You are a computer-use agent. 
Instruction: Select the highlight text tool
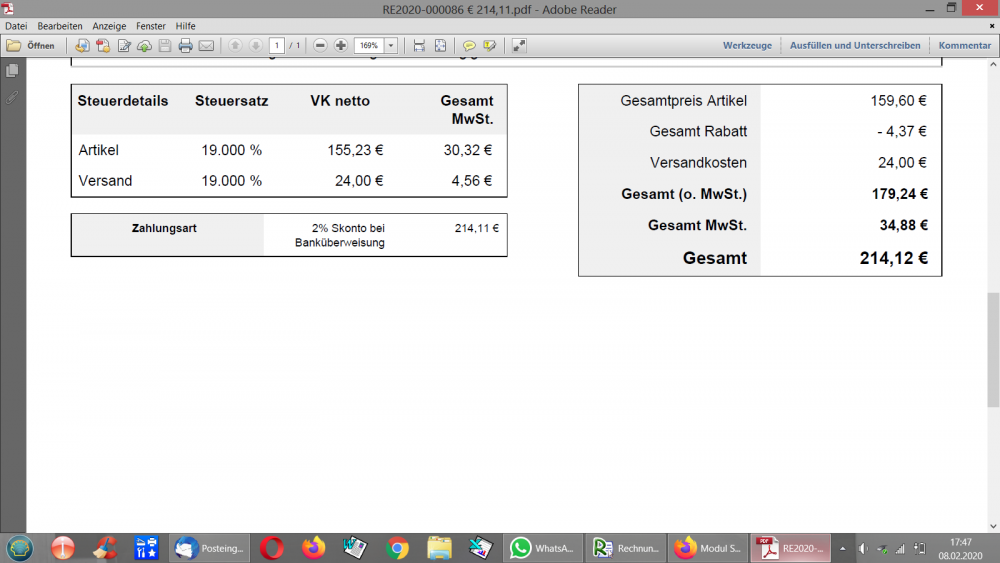[x=490, y=45]
